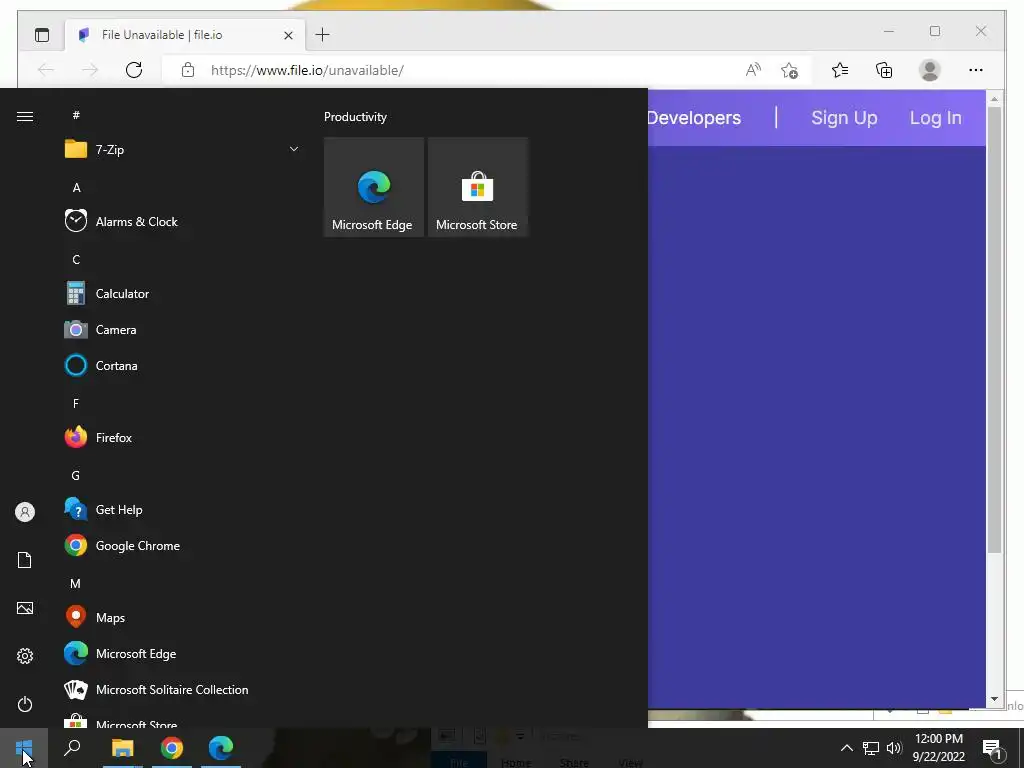1024x768 pixels.
Task: Launch Google Chrome from app list
Action: coord(182,546)
